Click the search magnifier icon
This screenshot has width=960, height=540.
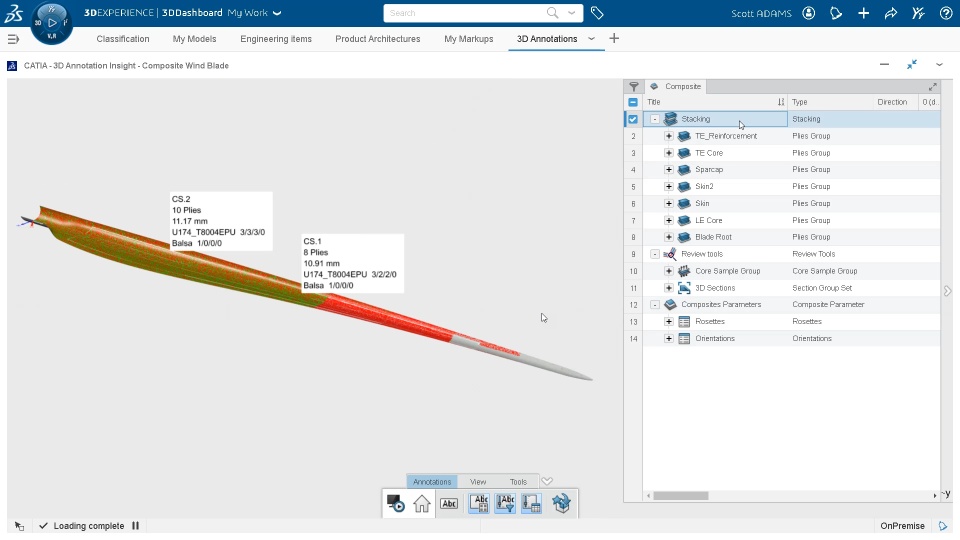tap(553, 13)
